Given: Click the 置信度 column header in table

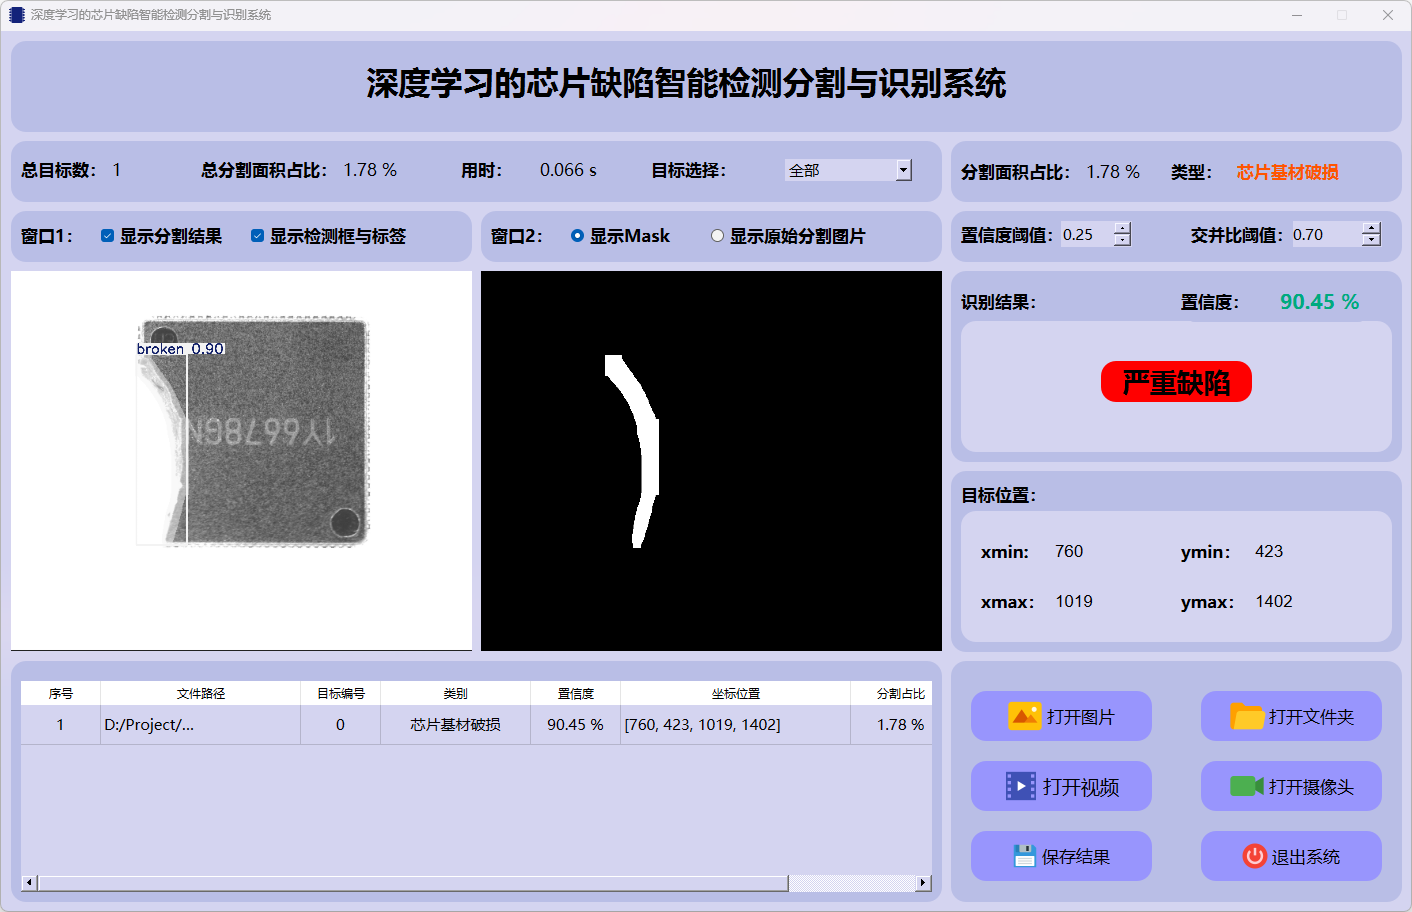Looking at the screenshot, I should (575, 693).
